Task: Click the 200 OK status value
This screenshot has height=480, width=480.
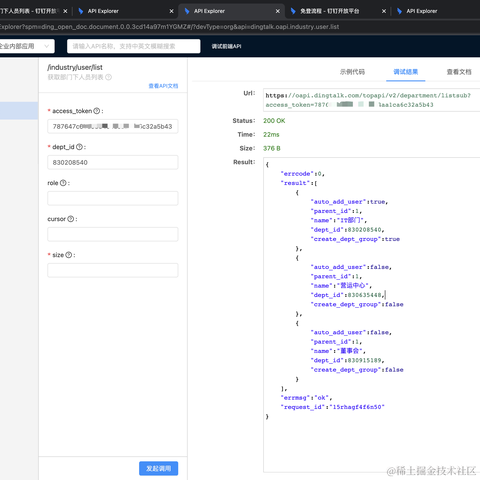Action: pos(274,121)
